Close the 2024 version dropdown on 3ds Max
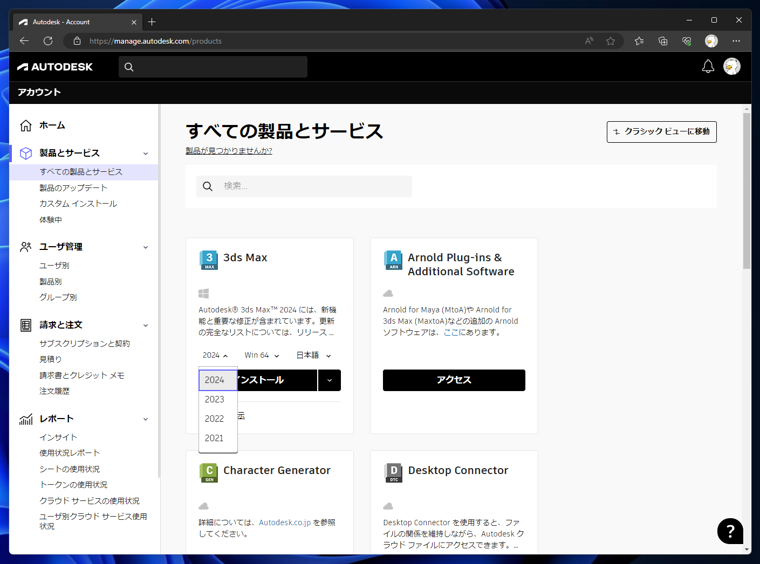 click(x=215, y=355)
